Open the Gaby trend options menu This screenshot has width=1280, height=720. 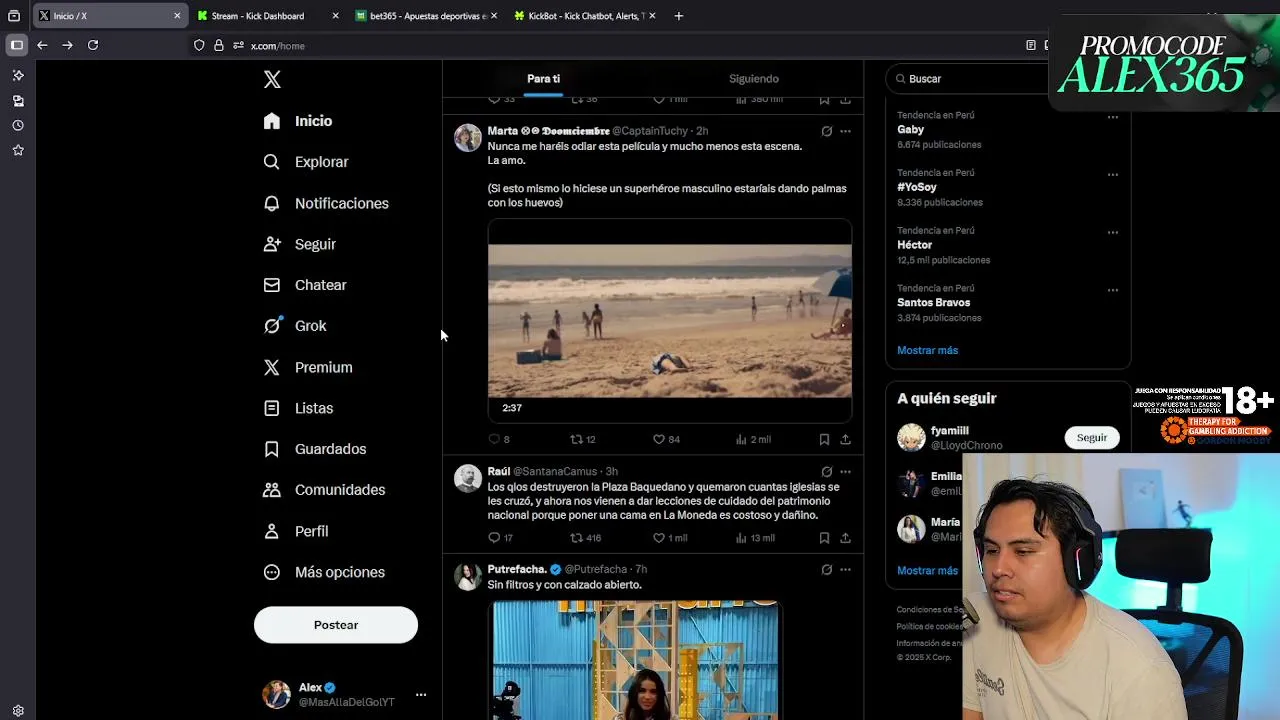(1112, 117)
